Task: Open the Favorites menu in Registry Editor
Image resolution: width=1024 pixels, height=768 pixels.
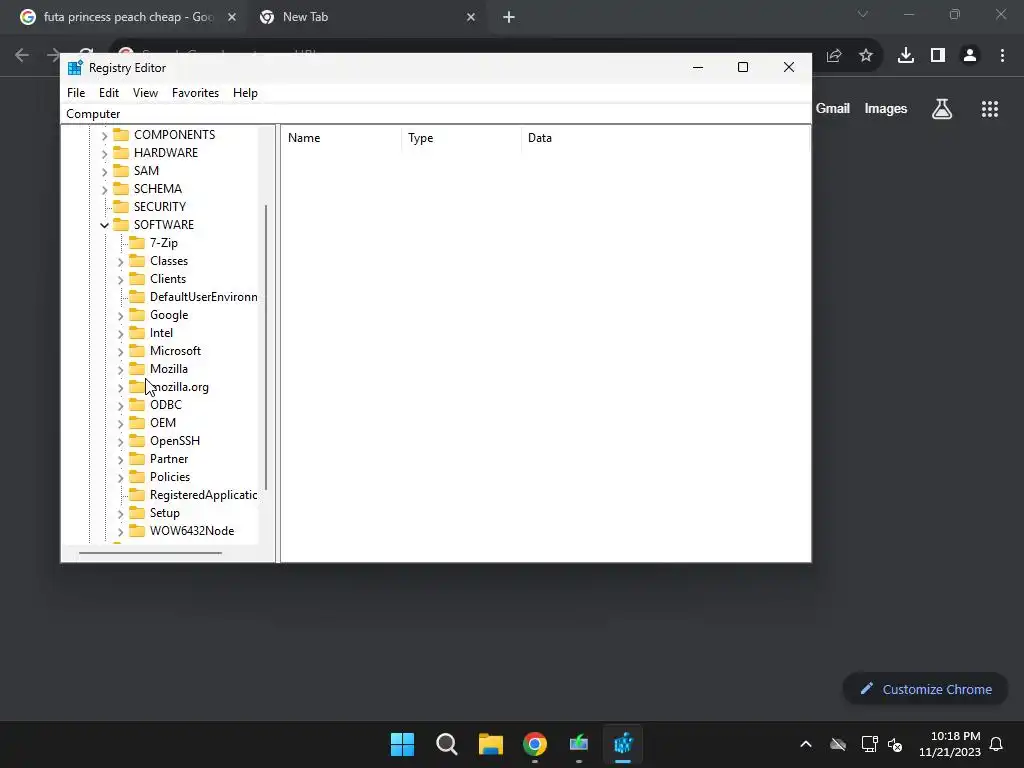Action: click(x=195, y=93)
